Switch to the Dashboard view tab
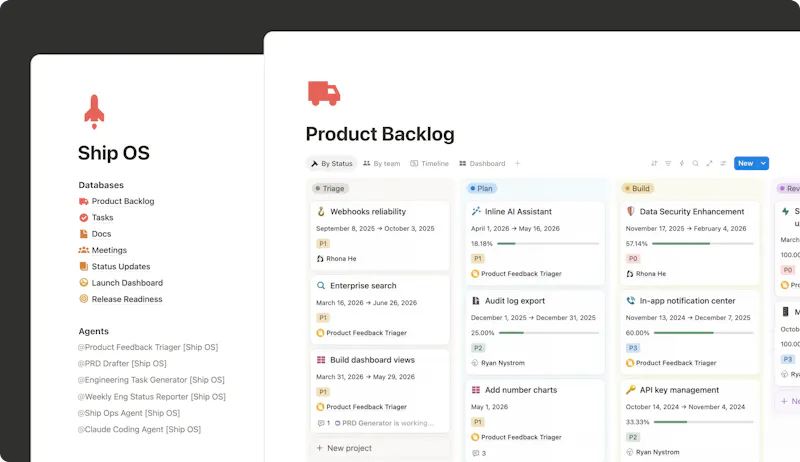 pos(482,163)
